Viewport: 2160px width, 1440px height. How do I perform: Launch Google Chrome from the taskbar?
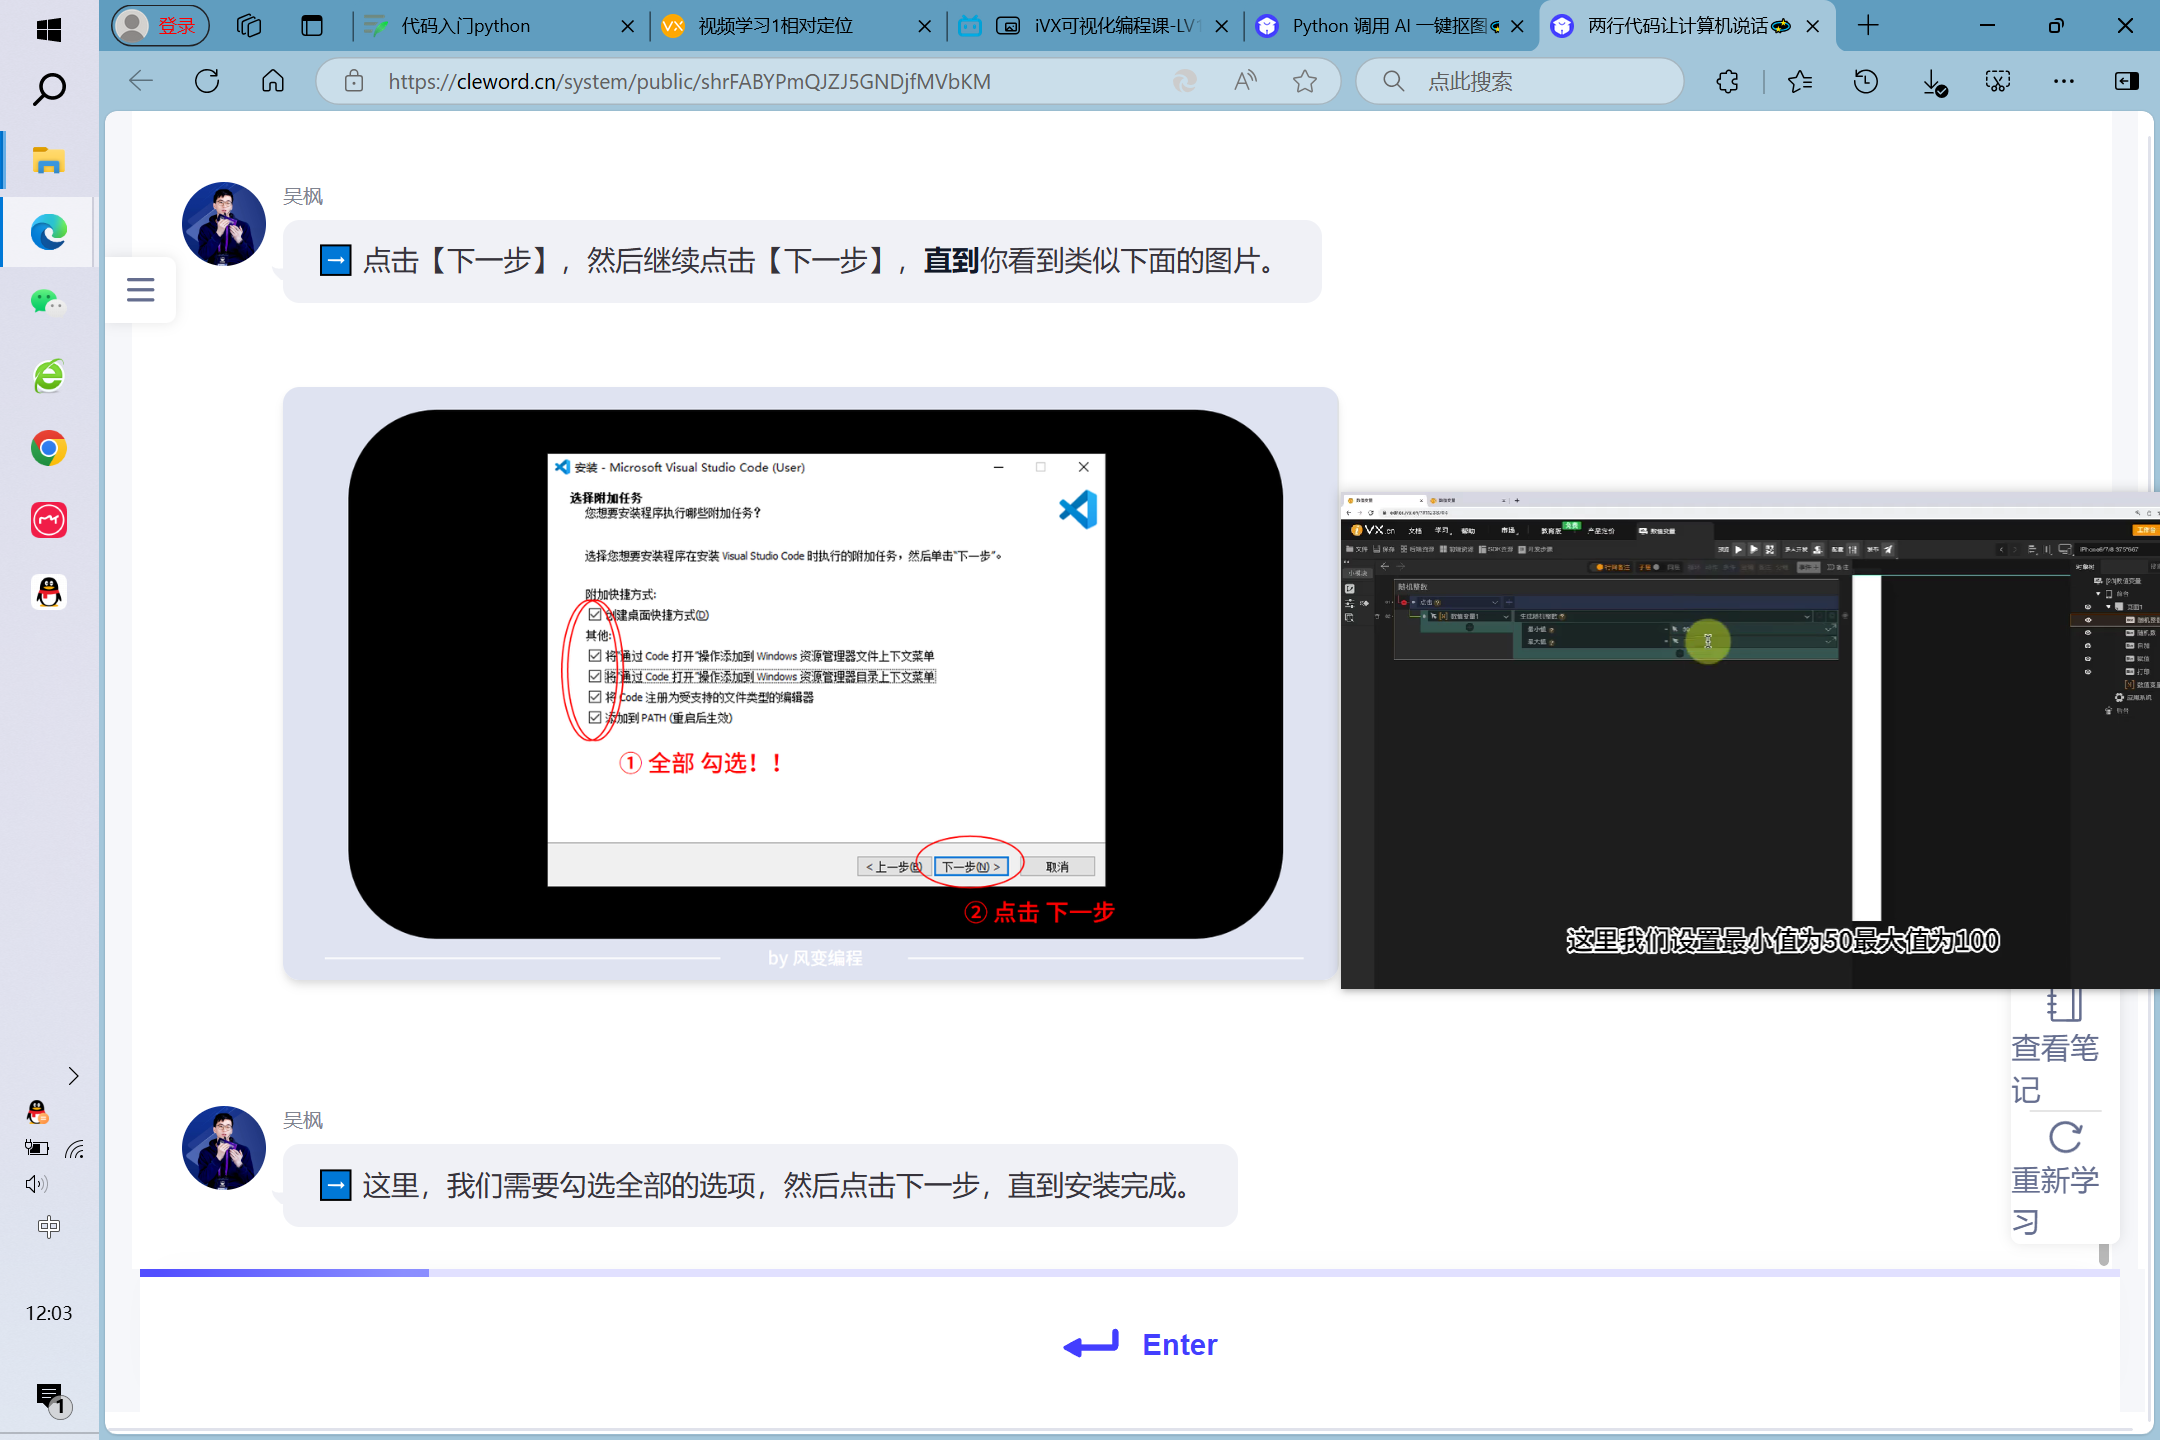pos(48,448)
